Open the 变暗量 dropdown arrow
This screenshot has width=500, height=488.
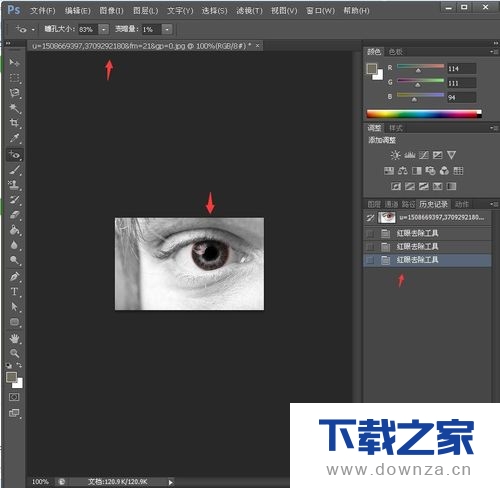[x=167, y=30]
